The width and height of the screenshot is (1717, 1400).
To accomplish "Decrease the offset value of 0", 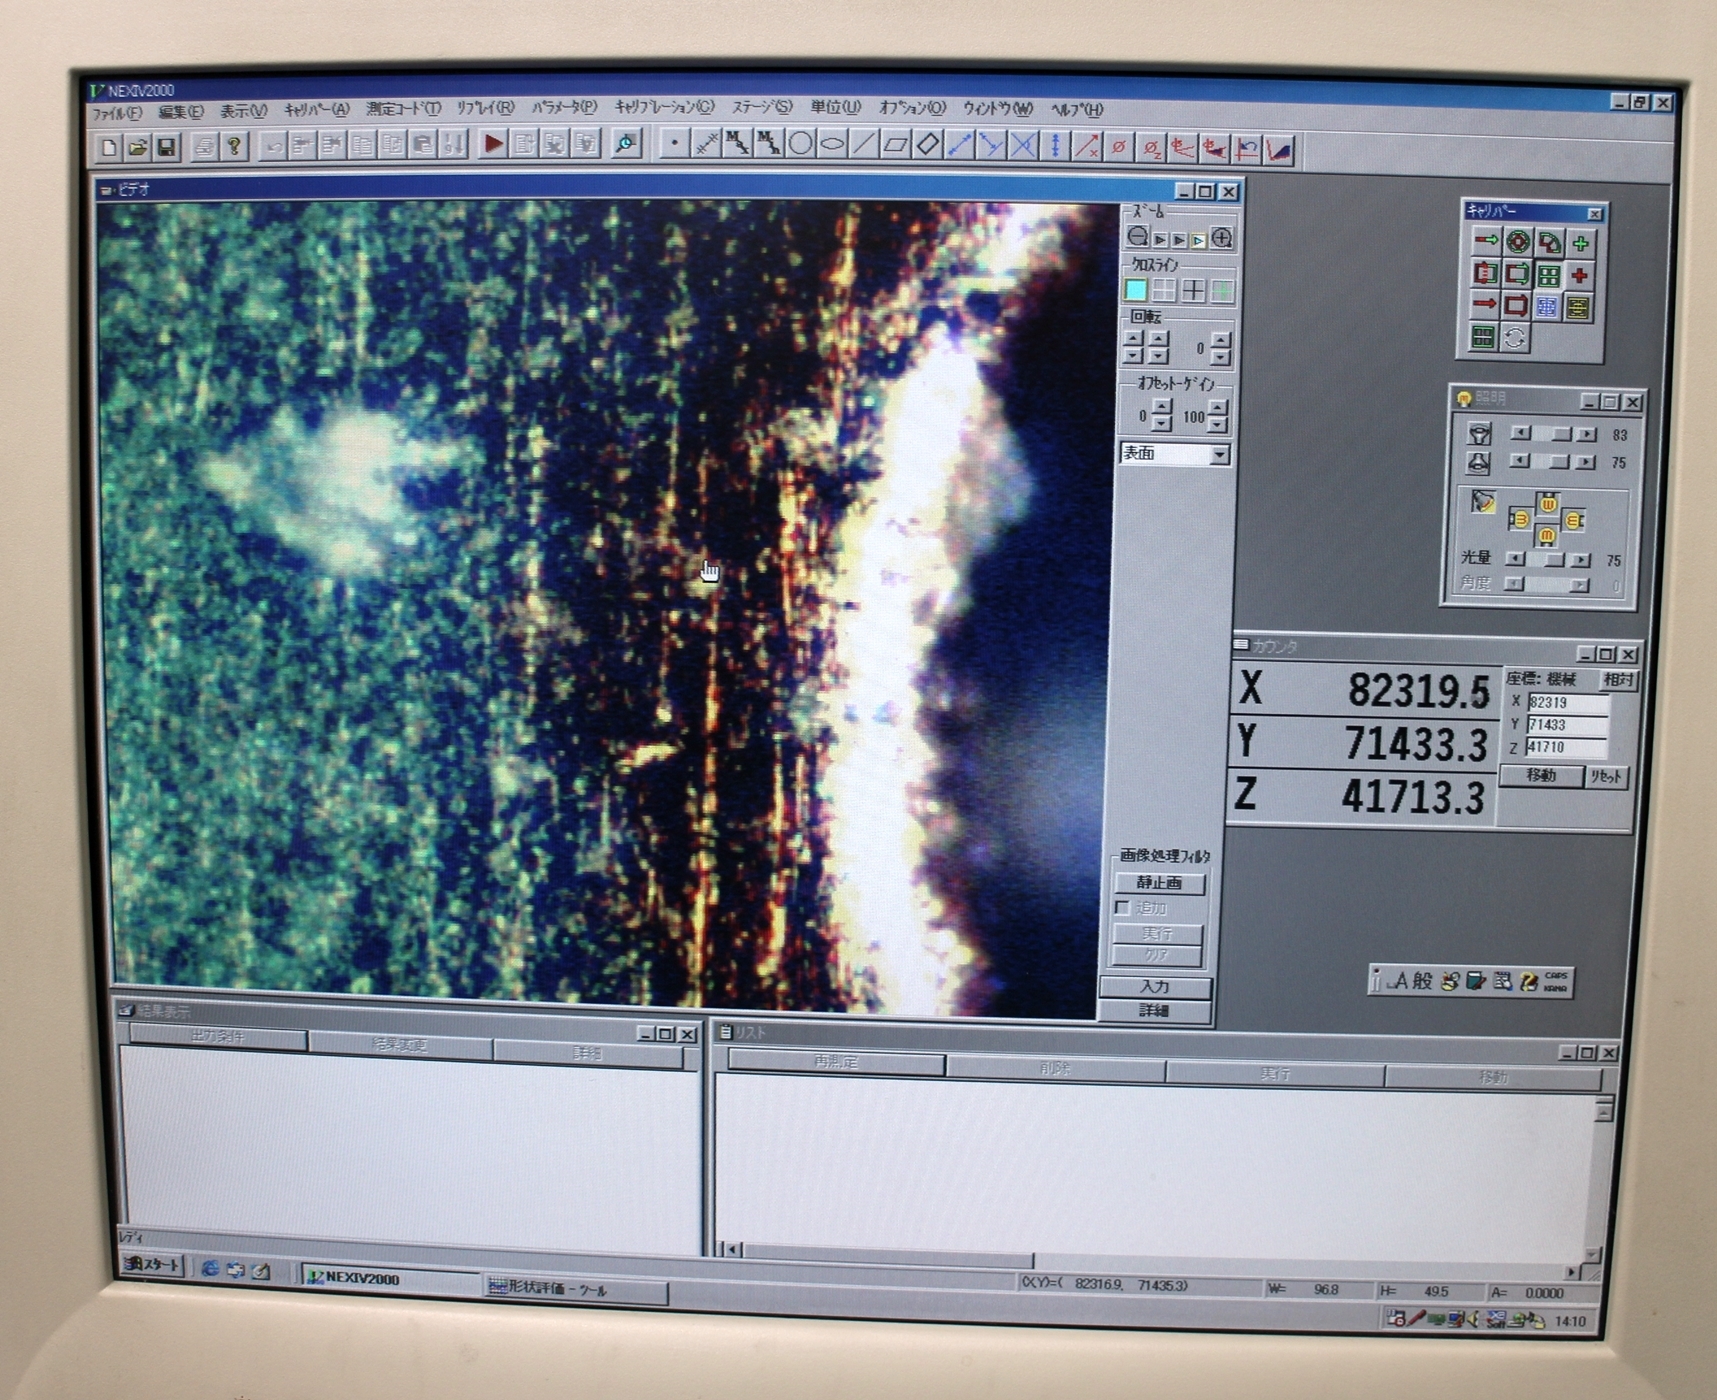I will coord(1161,423).
